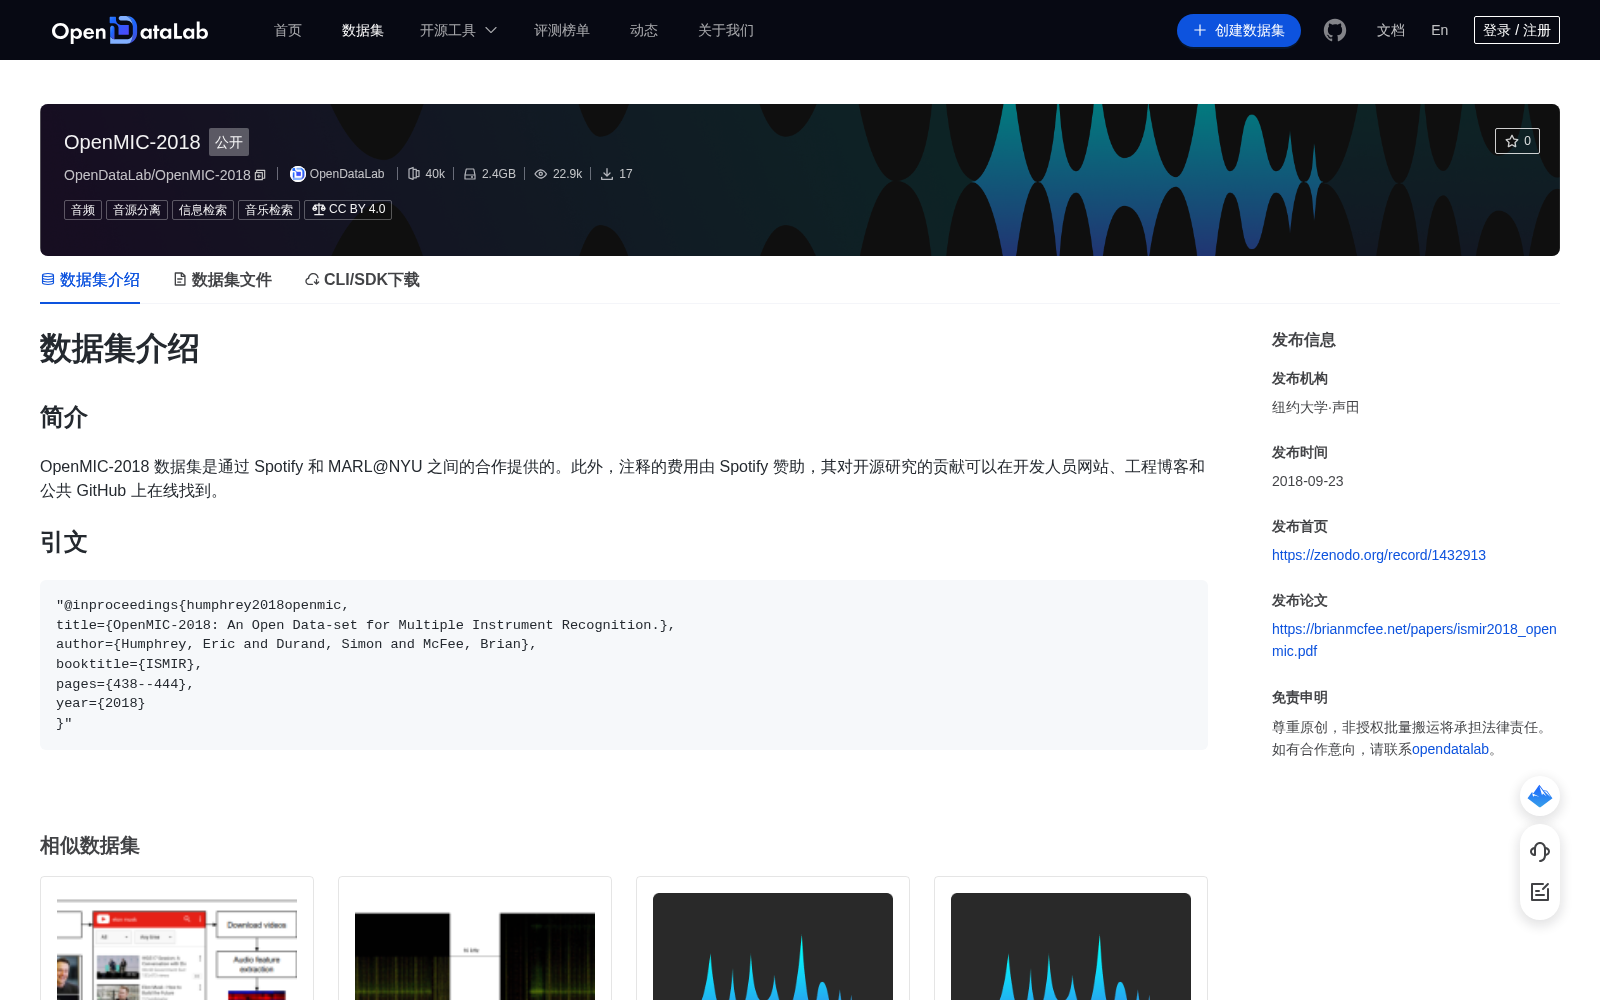1600x1000 pixels.
Task: Open the fourth similar dataset waveform thumbnail
Action: click(x=1071, y=947)
